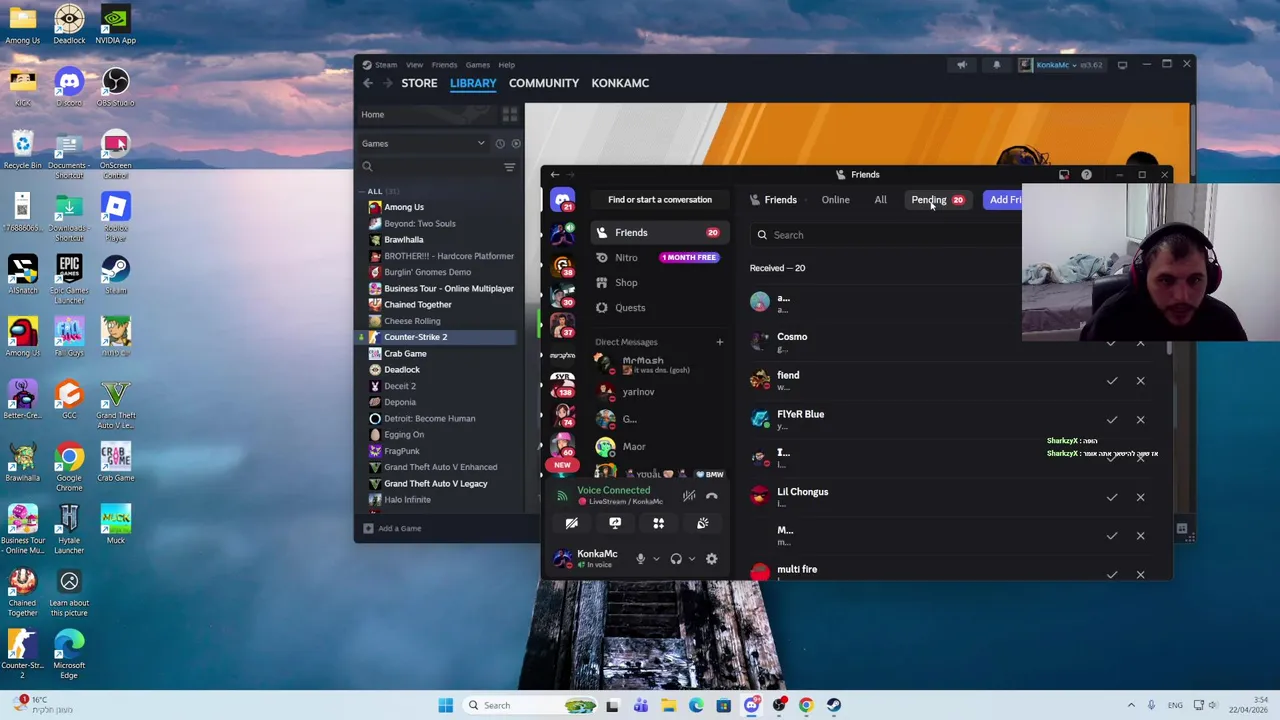Image resolution: width=1280 pixels, height=720 pixels.
Task: Open the Inbox icon in Discord title bar
Action: [1064, 175]
